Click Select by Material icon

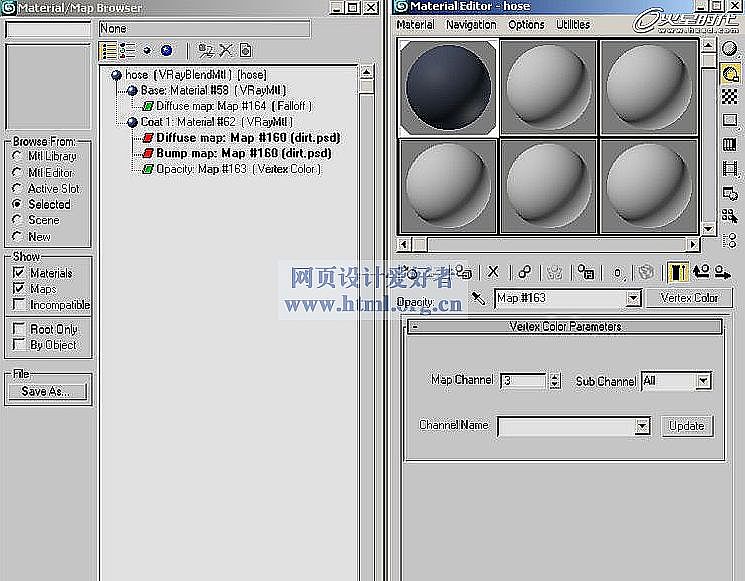(730, 217)
